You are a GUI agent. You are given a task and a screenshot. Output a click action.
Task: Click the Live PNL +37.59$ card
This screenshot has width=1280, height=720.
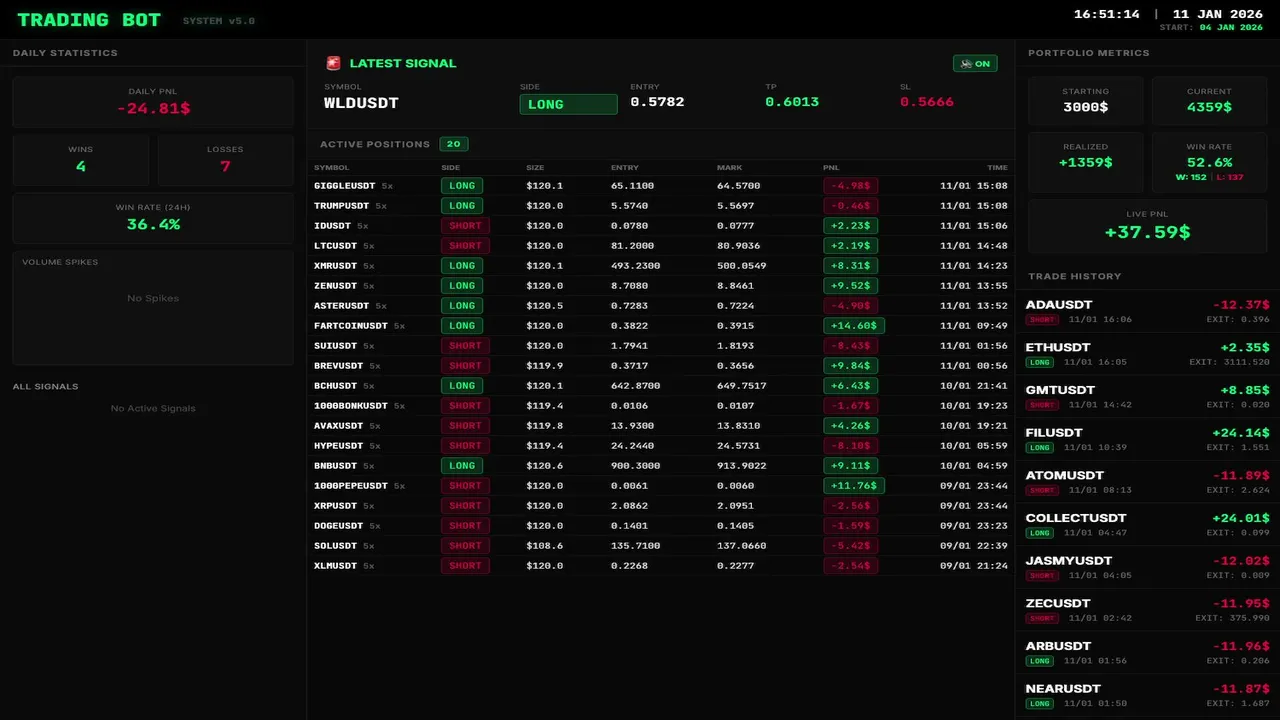pyautogui.click(x=1147, y=226)
